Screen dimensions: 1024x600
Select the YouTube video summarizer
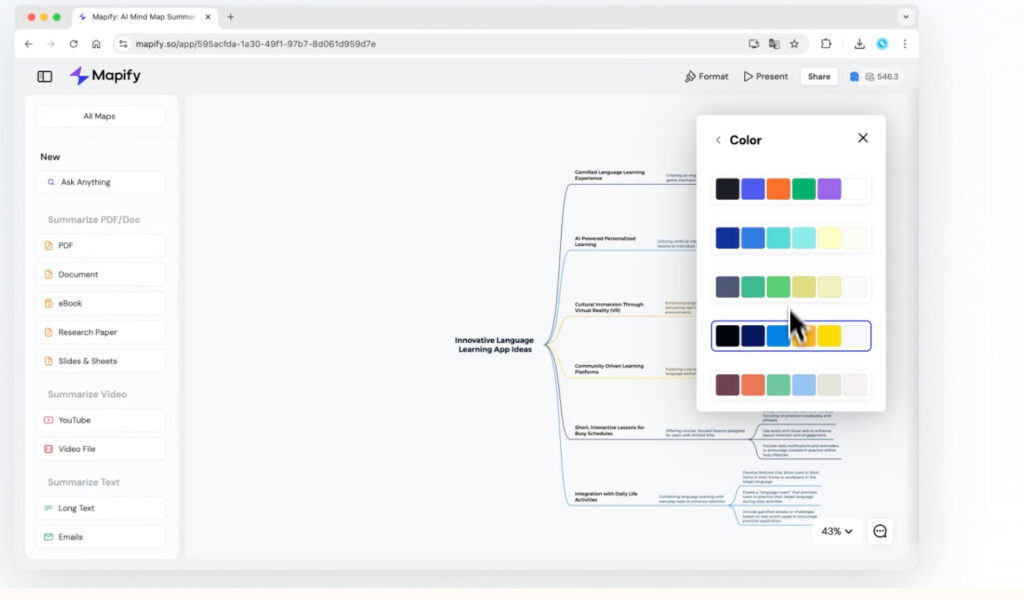click(100, 420)
